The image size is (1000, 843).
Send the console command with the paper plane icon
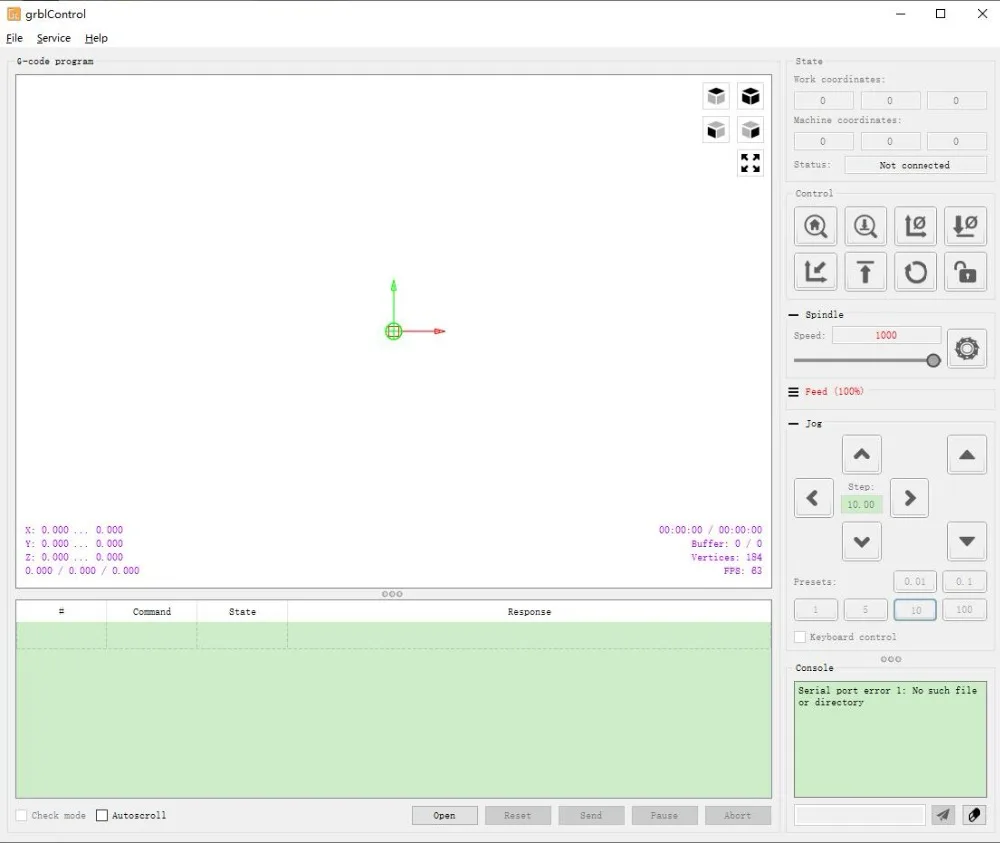pos(943,815)
